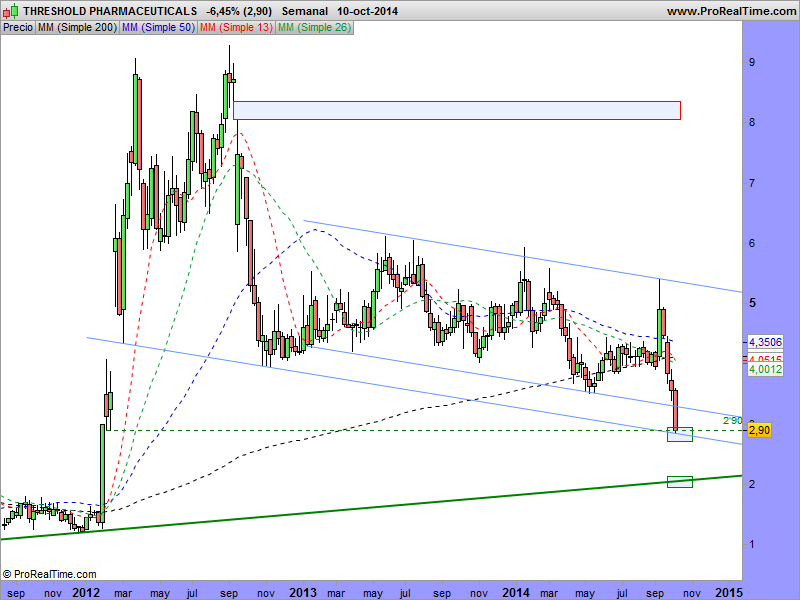Select the green target box on the trendline near 2
Viewport: 800px width, 600px height.
coord(680,481)
